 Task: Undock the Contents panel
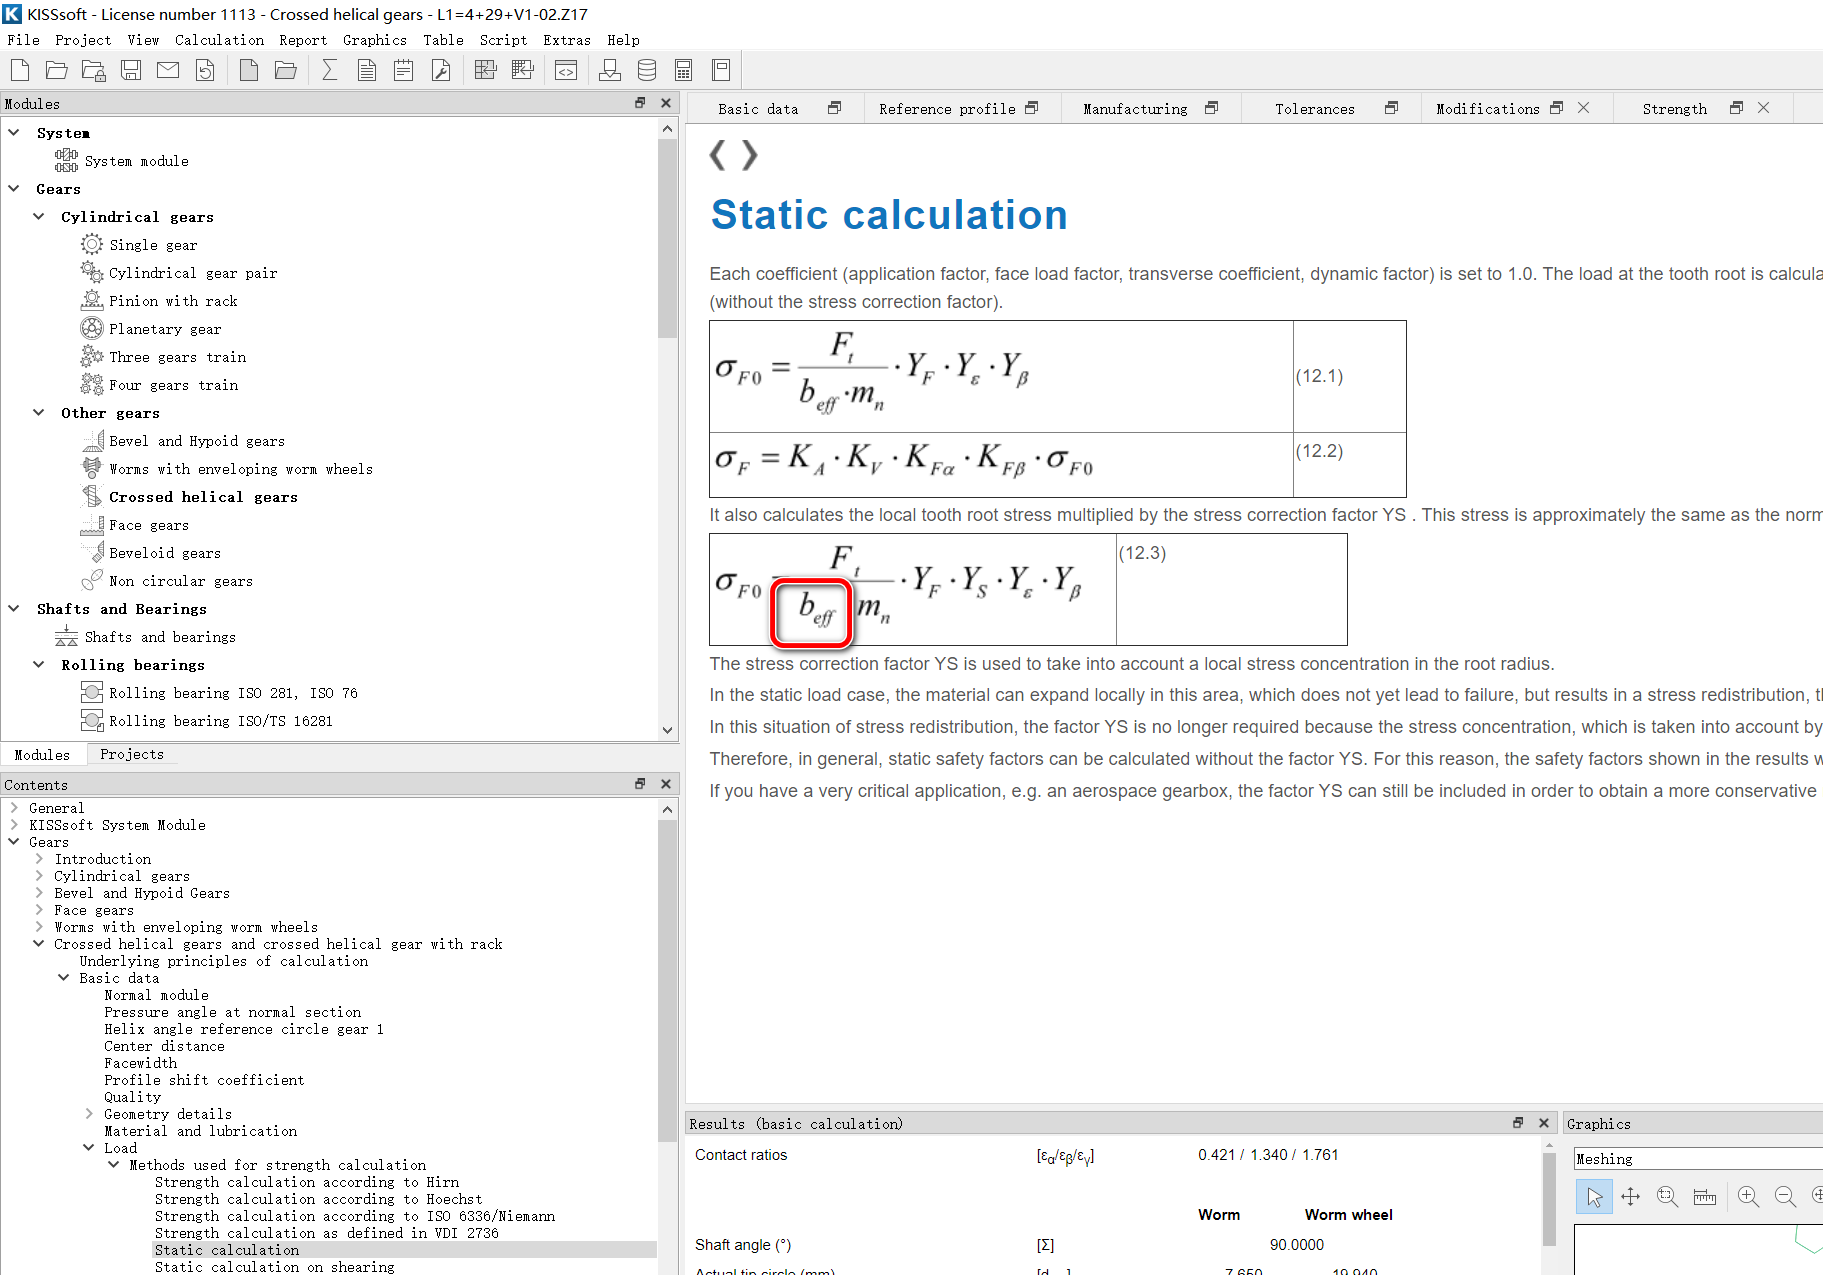pos(641,784)
